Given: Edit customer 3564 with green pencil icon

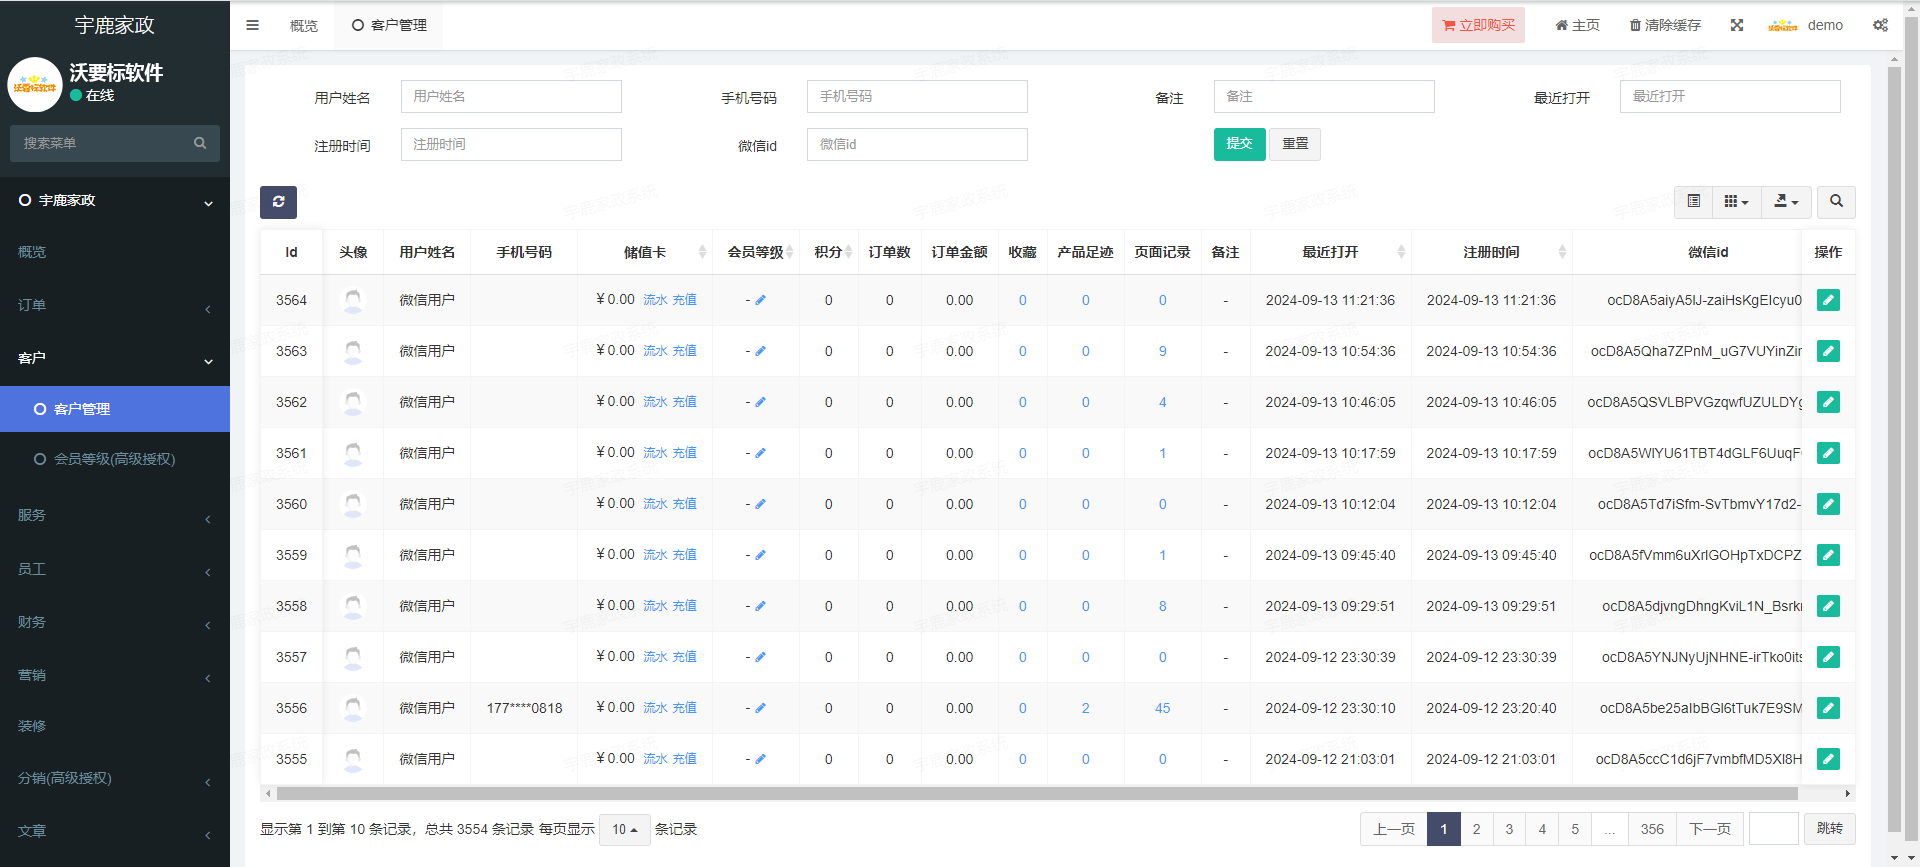Looking at the screenshot, I should click(1828, 300).
